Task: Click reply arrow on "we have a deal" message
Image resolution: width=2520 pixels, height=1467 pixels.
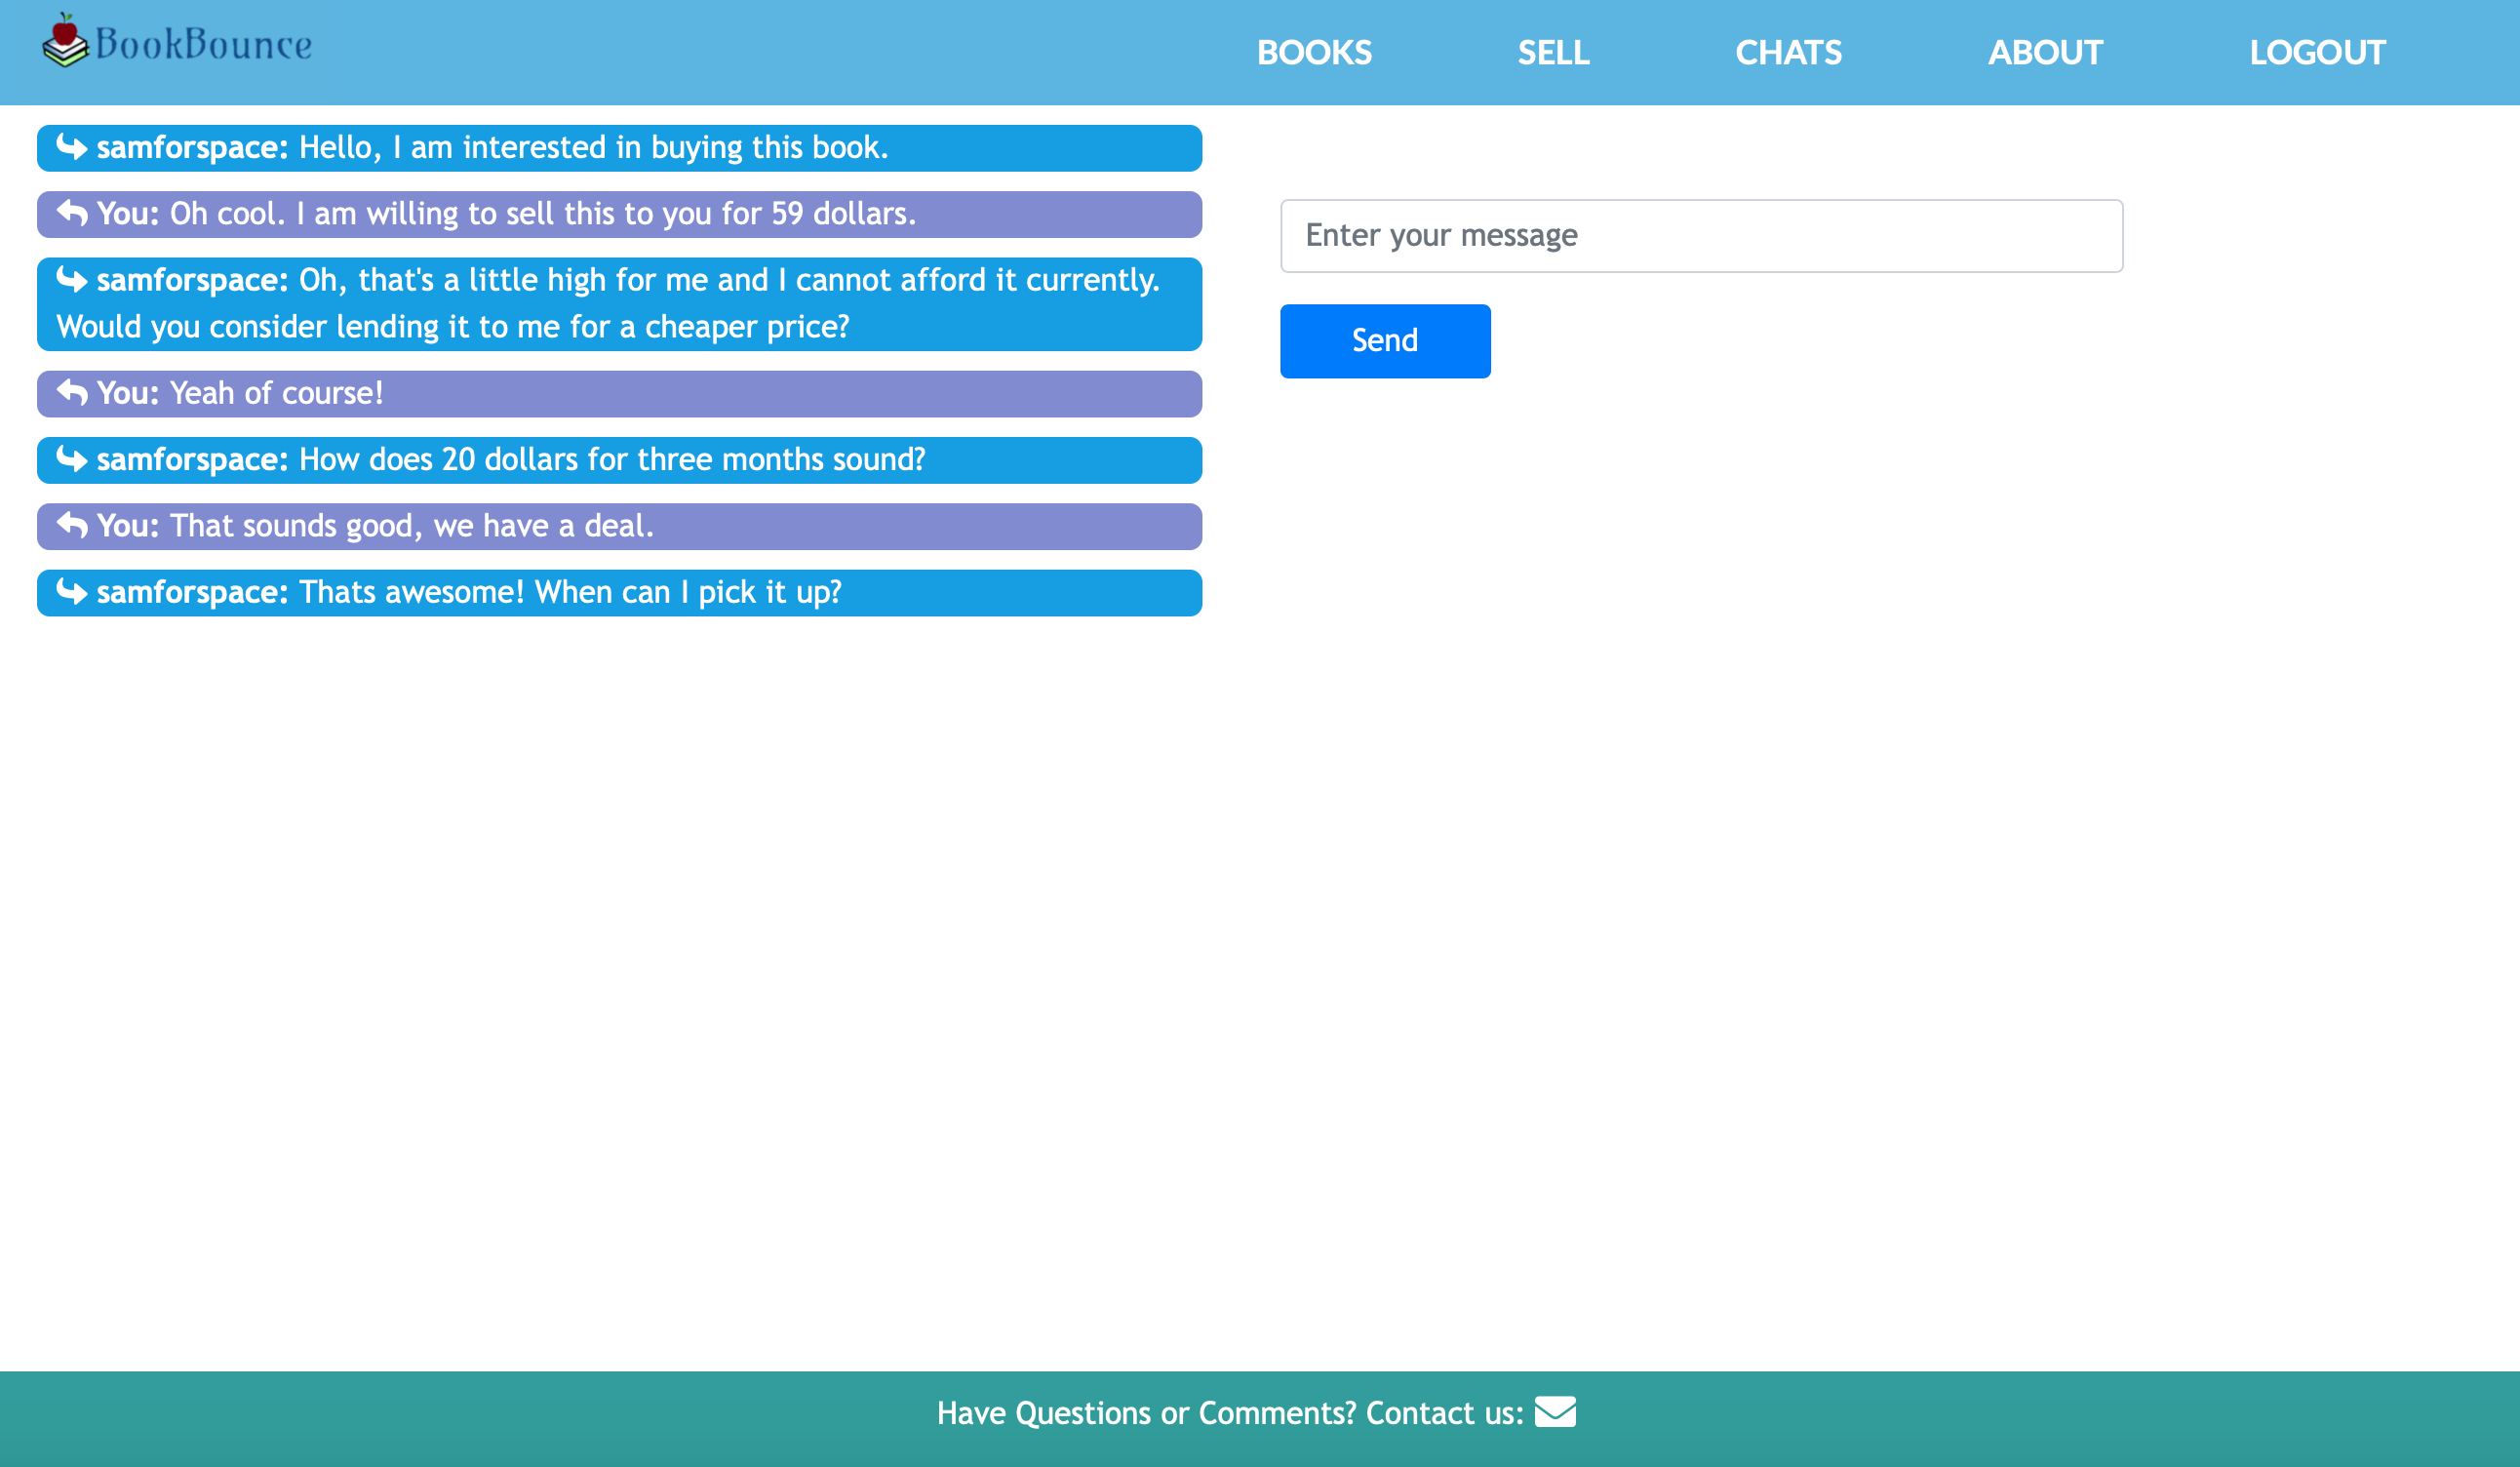Action: [72, 525]
